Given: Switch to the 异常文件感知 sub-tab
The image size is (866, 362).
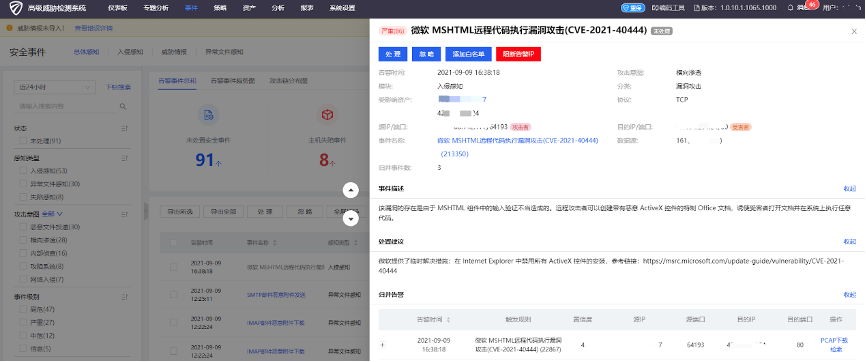Looking at the screenshot, I should pos(224,52).
